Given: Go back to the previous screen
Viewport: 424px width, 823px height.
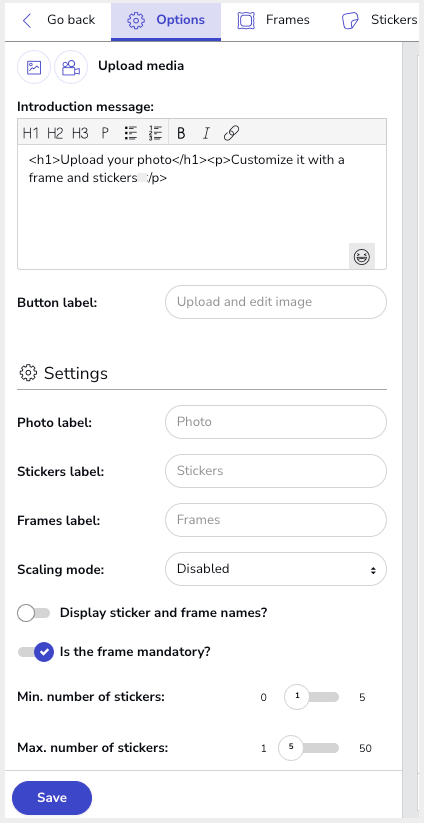Looking at the screenshot, I should tap(58, 20).
